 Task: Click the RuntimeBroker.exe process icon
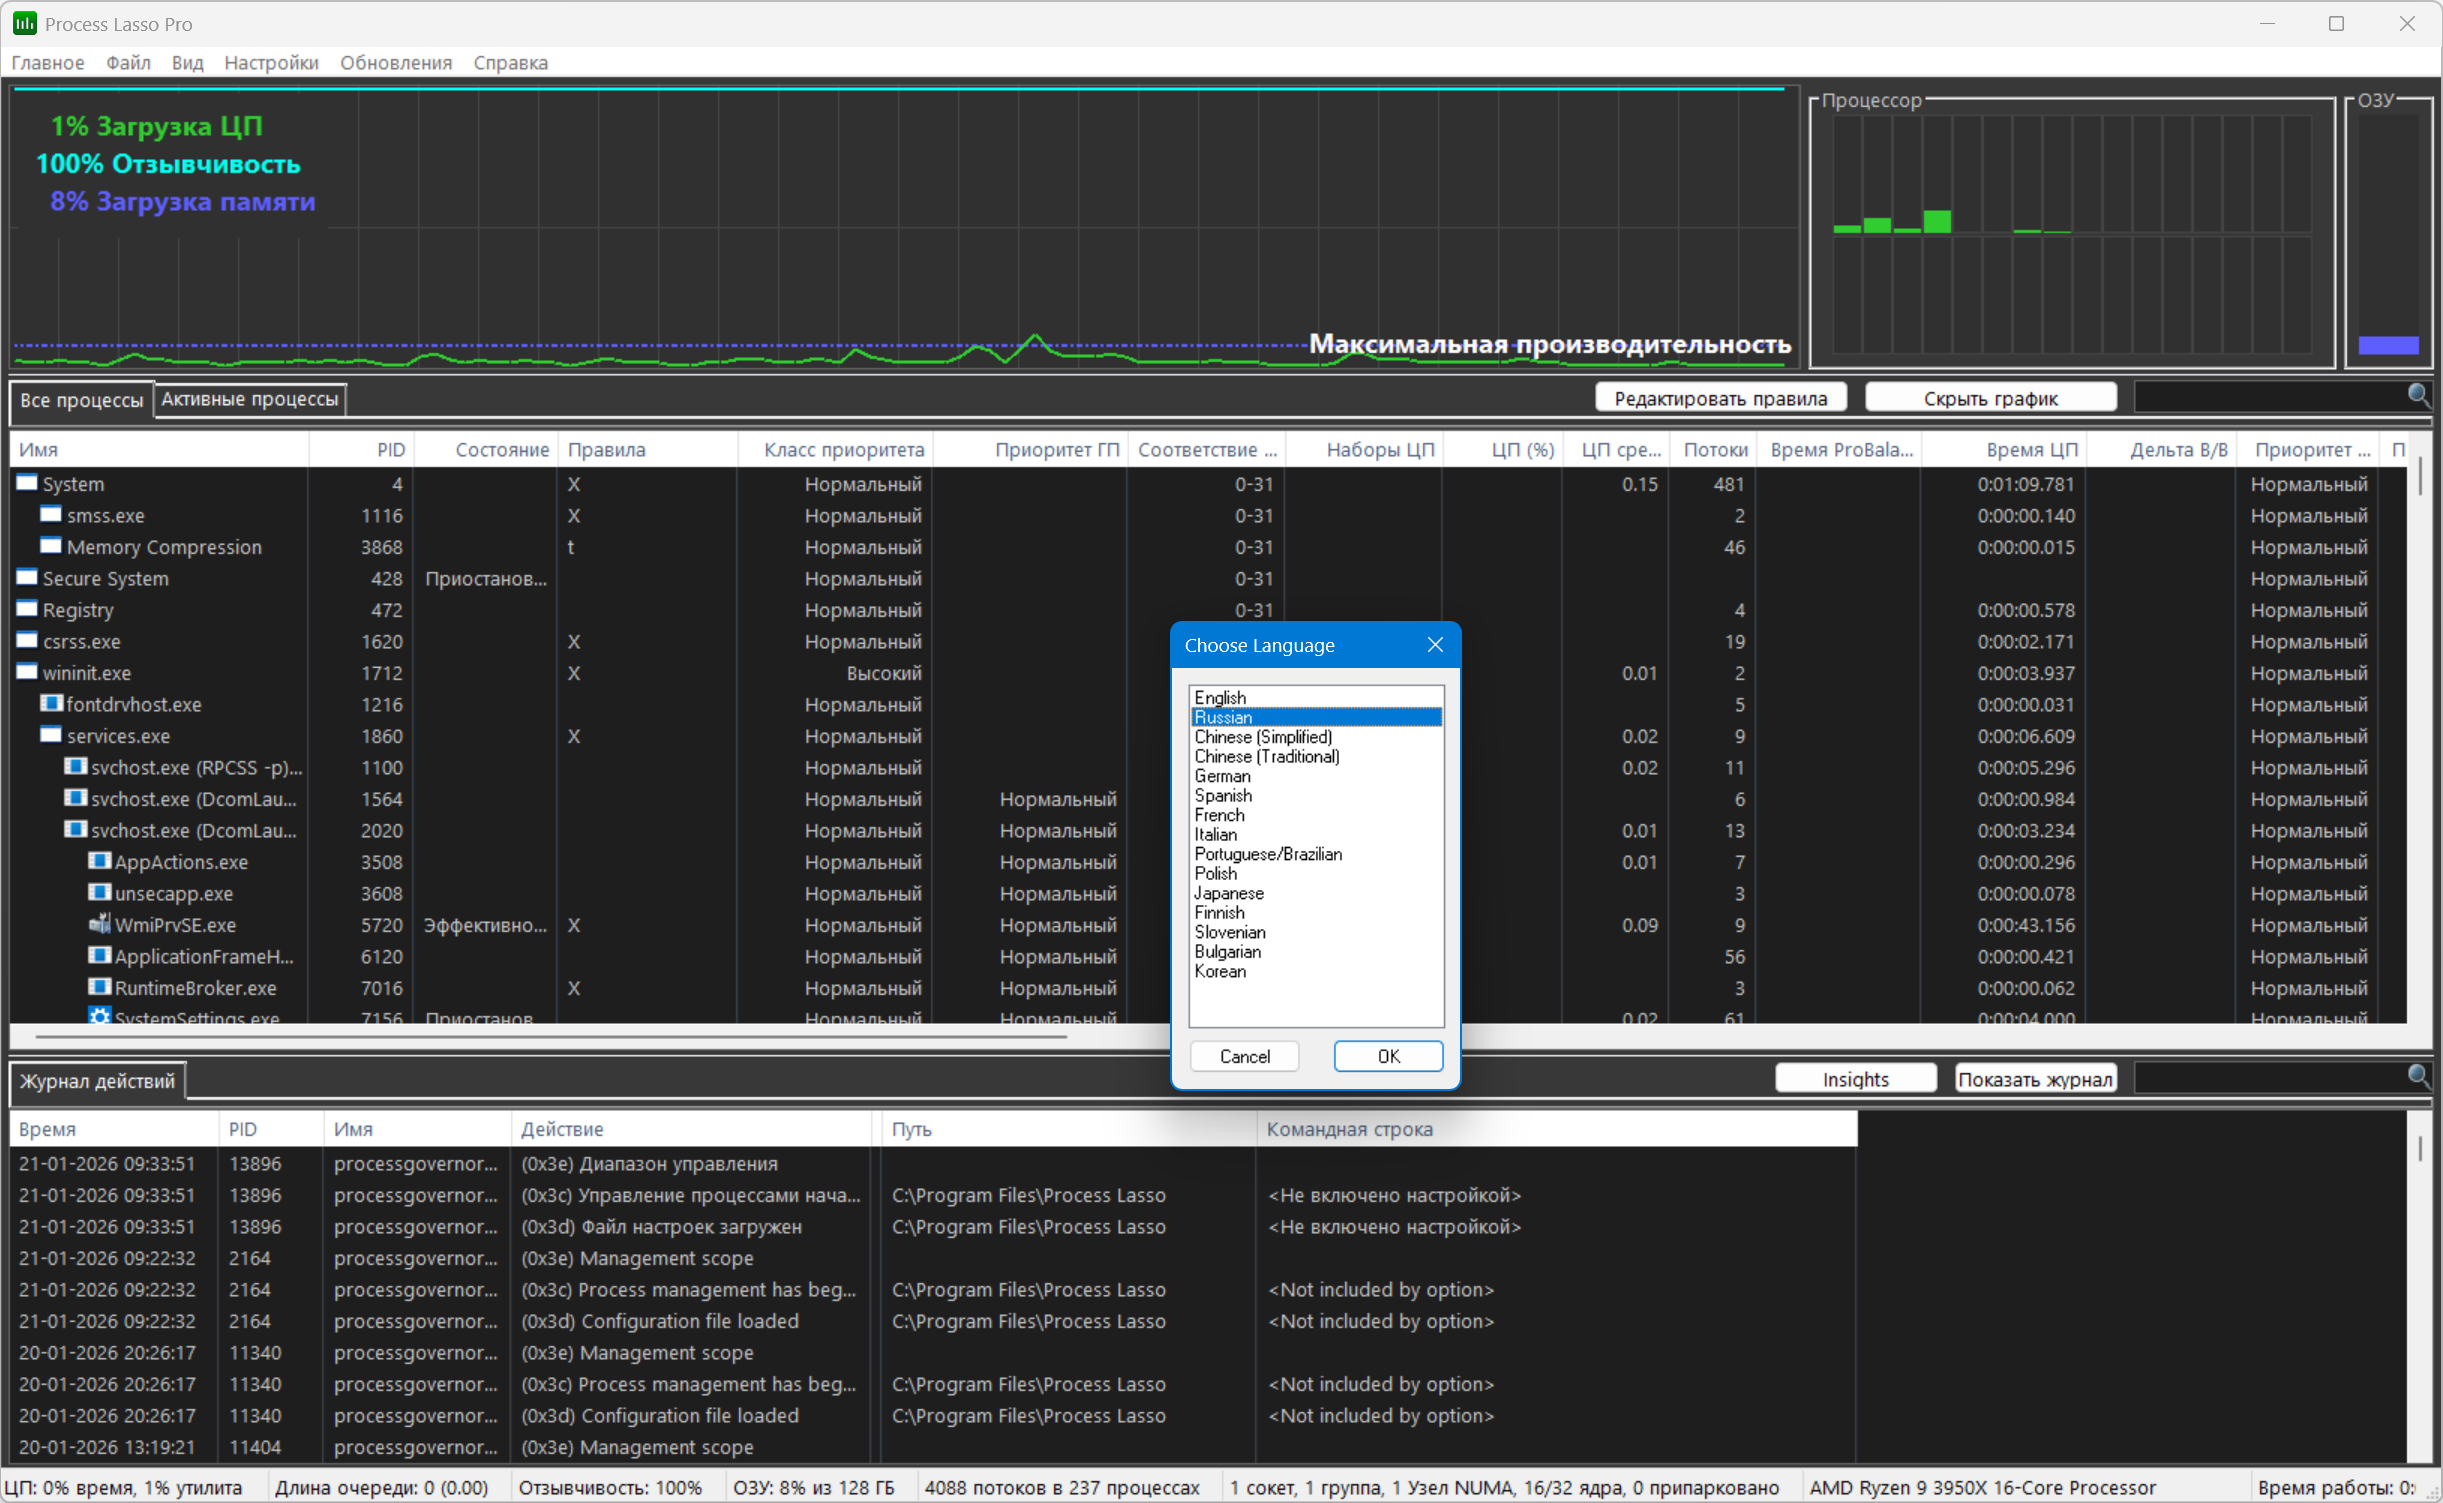pyautogui.click(x=99, y=987)
